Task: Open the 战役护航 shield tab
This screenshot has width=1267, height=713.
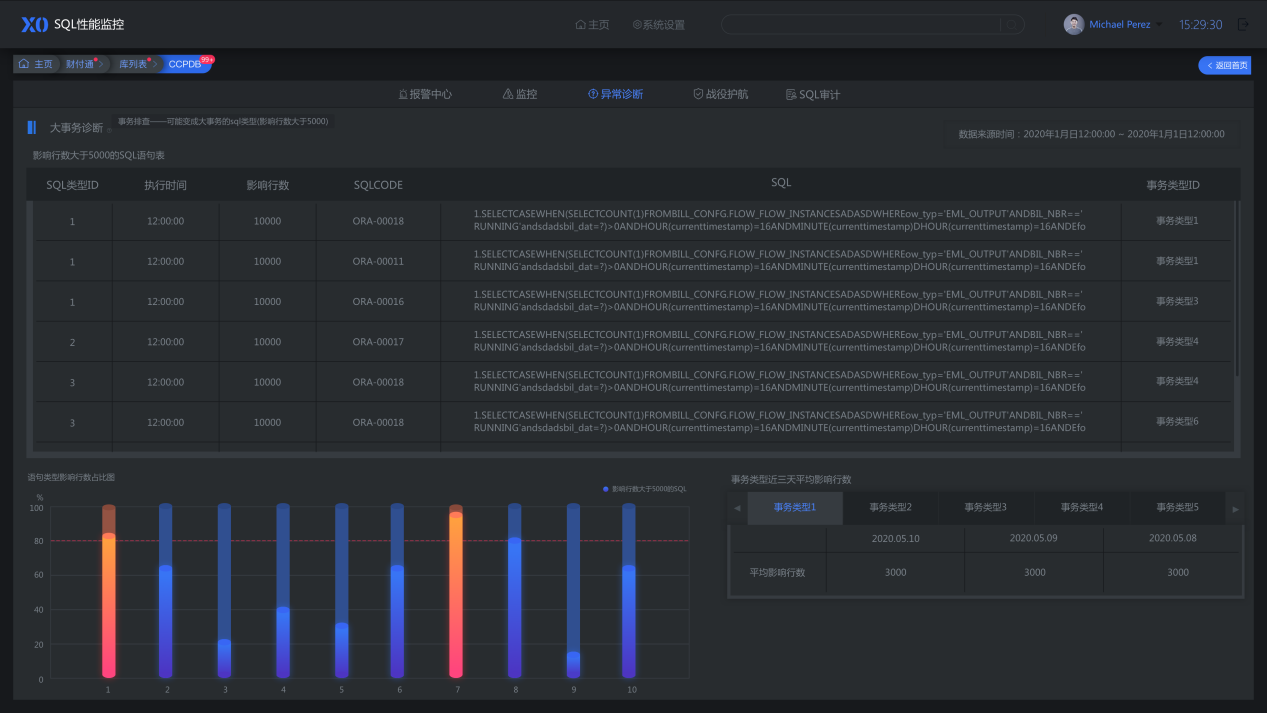Action: tap(720, 94)
